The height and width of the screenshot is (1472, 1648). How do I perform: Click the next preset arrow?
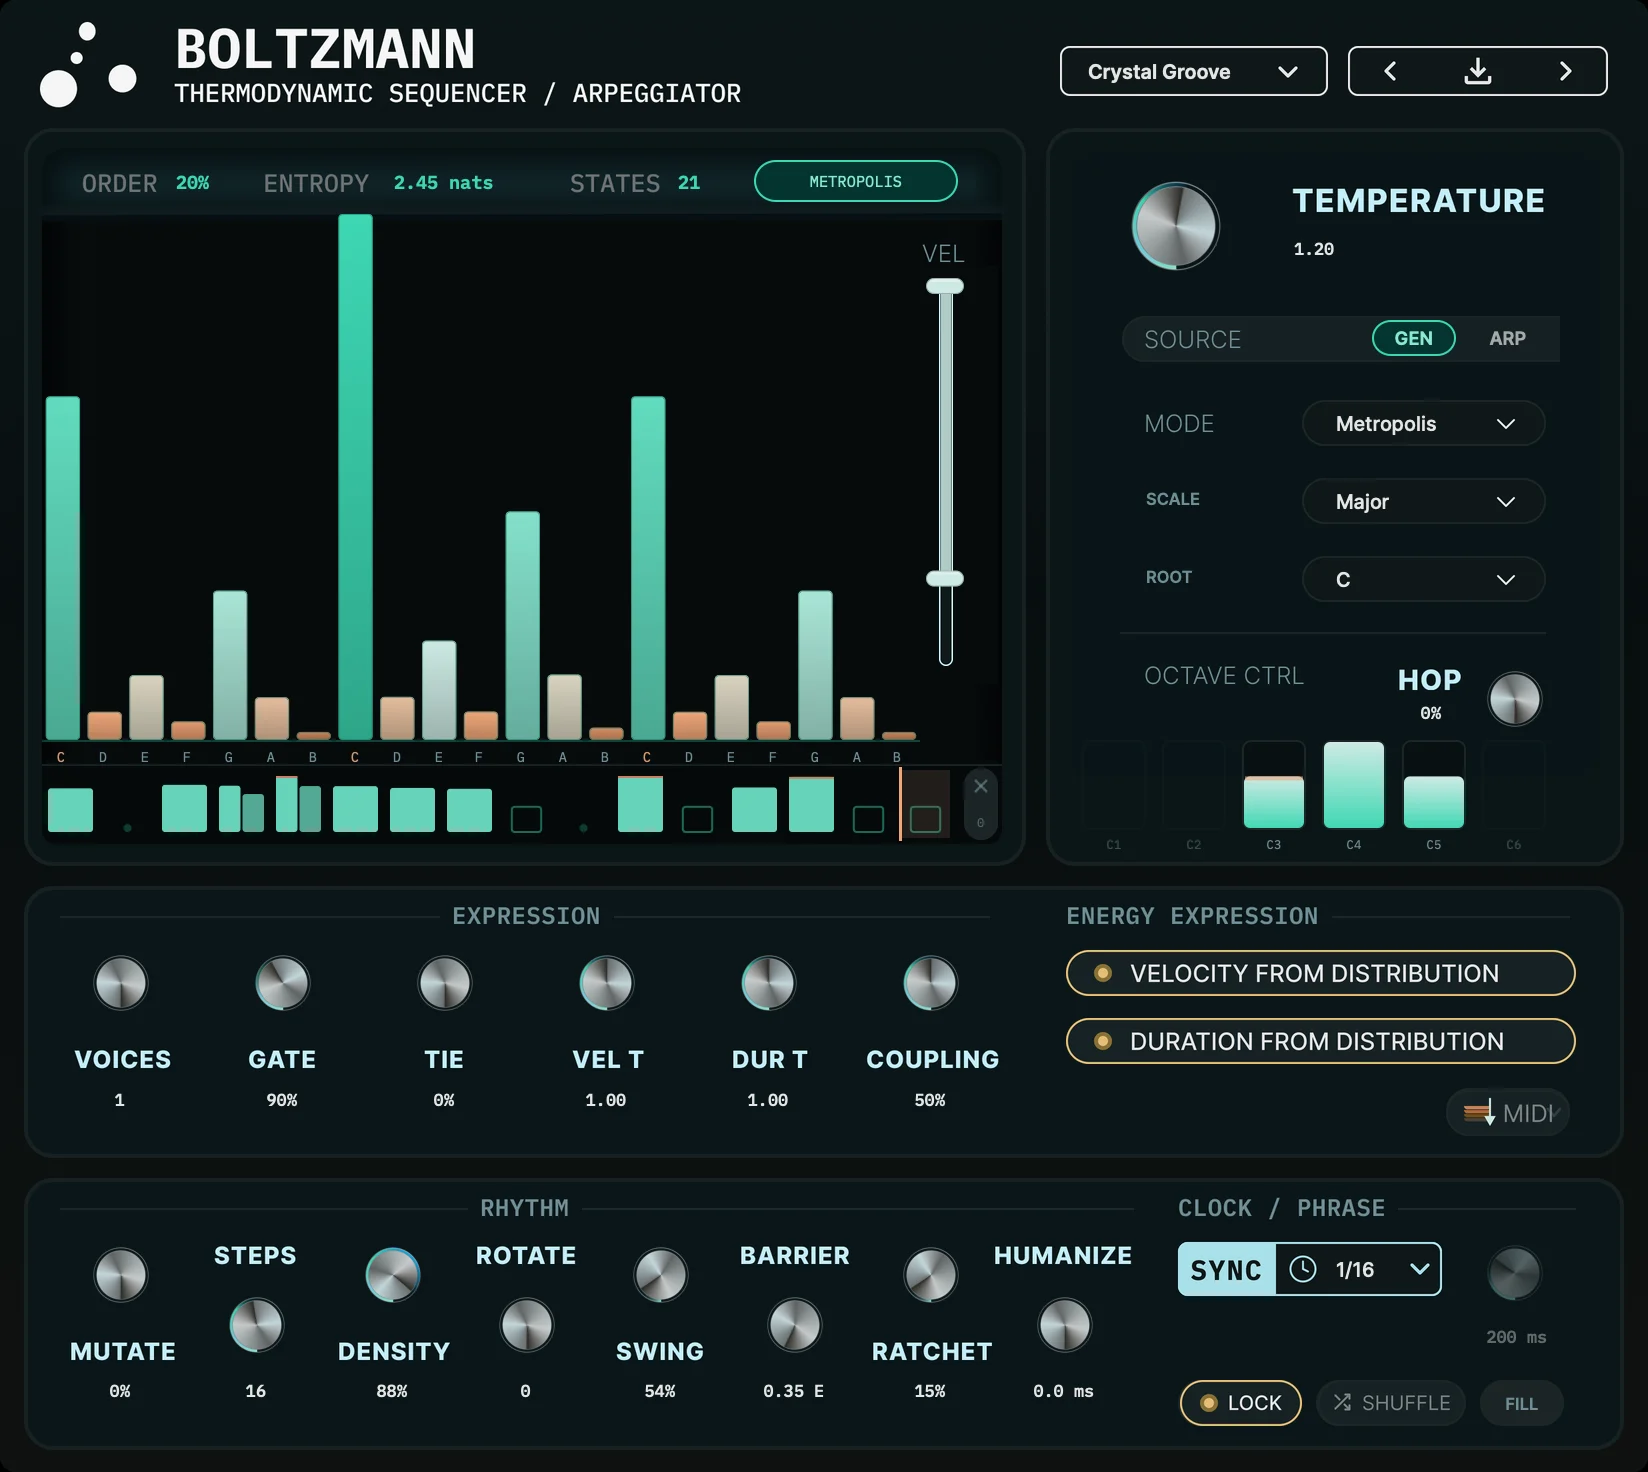coord(1565,71)
